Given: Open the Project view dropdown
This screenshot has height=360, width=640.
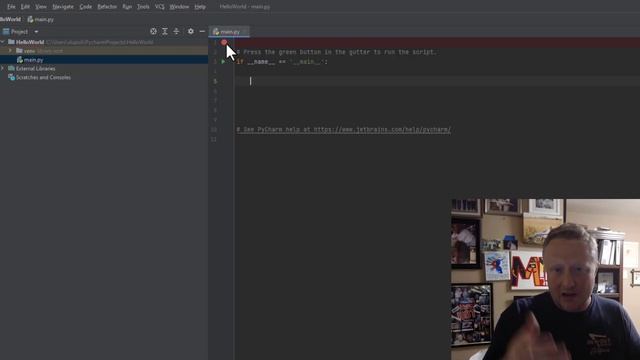Looking at the screenshot, I should pos(36,31).
